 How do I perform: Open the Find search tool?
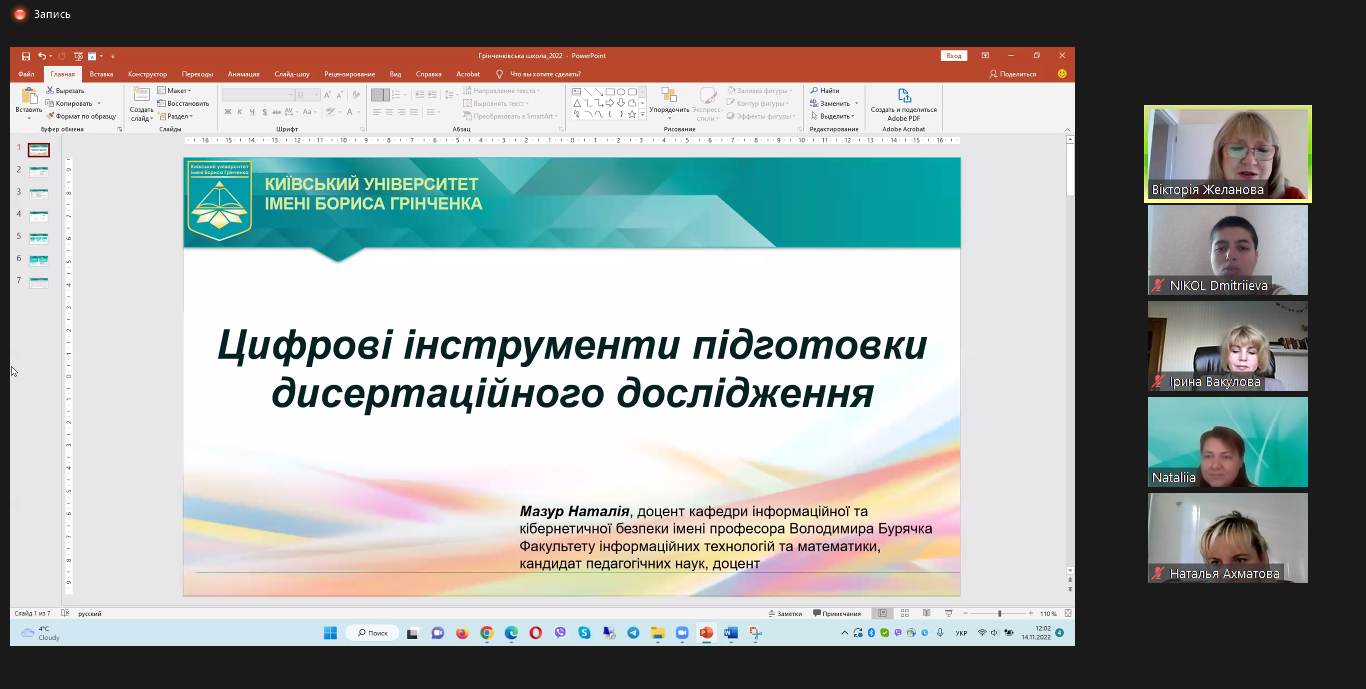pos(825,91)
